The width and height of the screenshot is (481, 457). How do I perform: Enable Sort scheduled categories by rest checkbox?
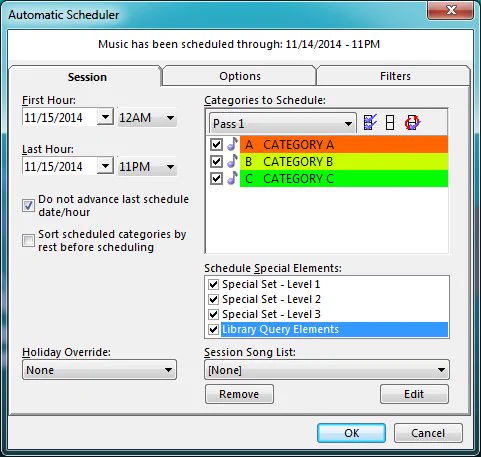tap(28, 240)
